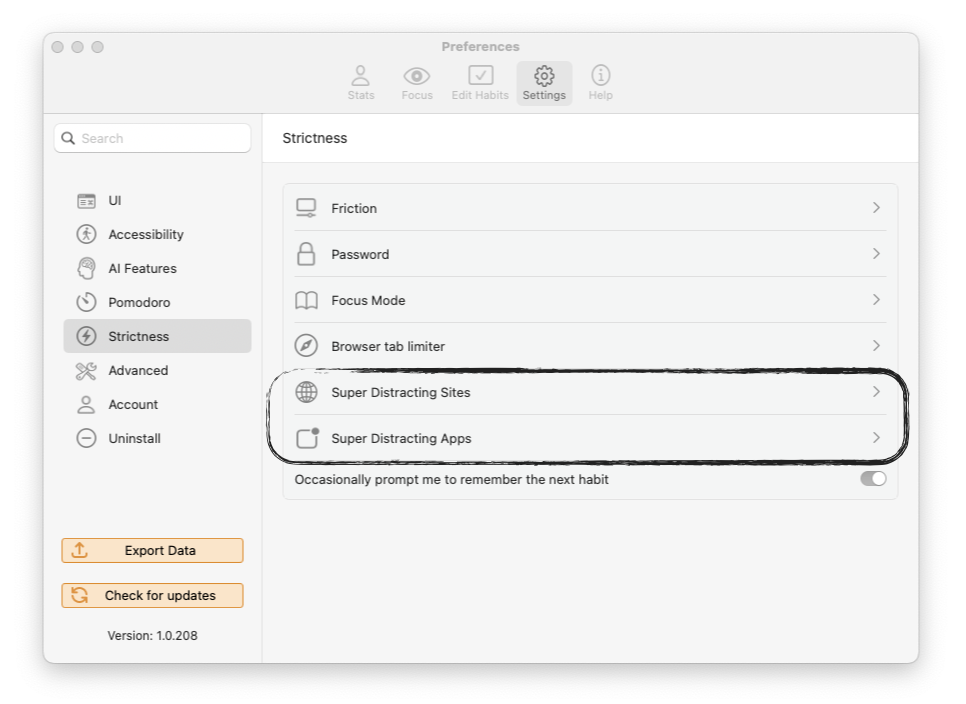
Task: Expand Focus Mode with its chevron
Action: 876,300
